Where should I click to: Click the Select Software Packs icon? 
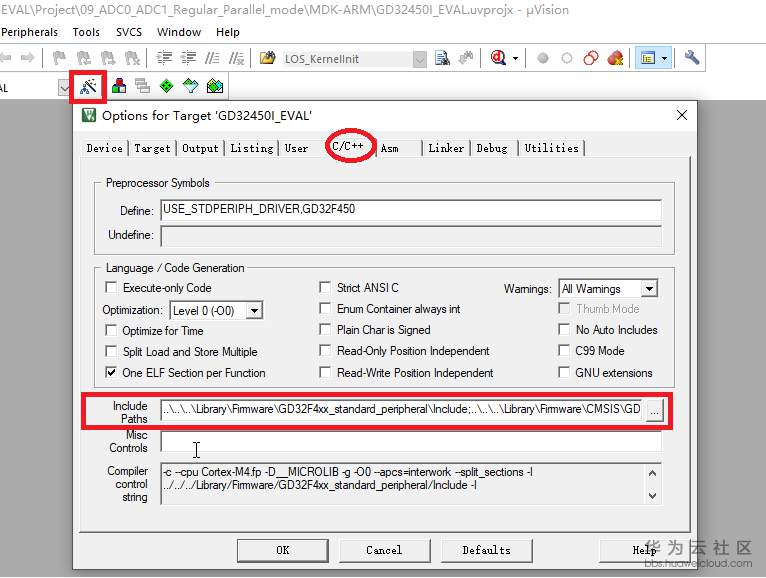coord(191,86)
